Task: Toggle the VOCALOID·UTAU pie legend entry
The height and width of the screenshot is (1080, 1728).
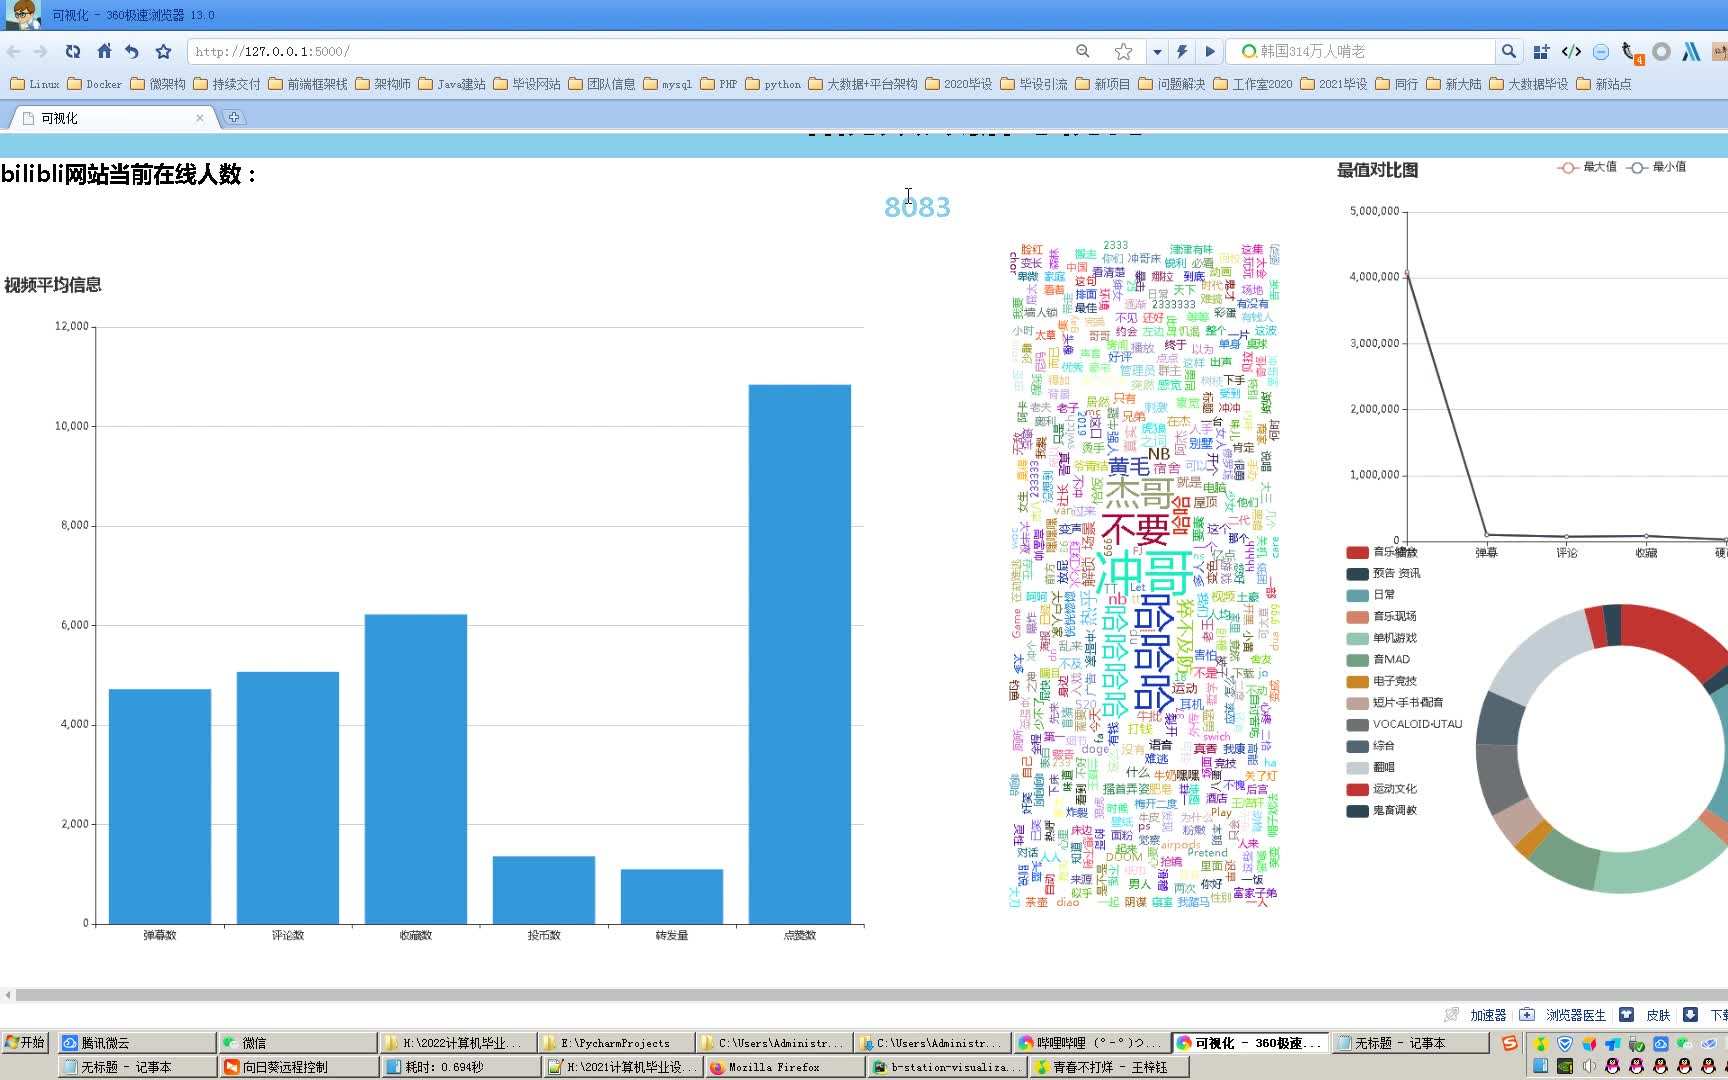Action: click(x=1404, y=724)
